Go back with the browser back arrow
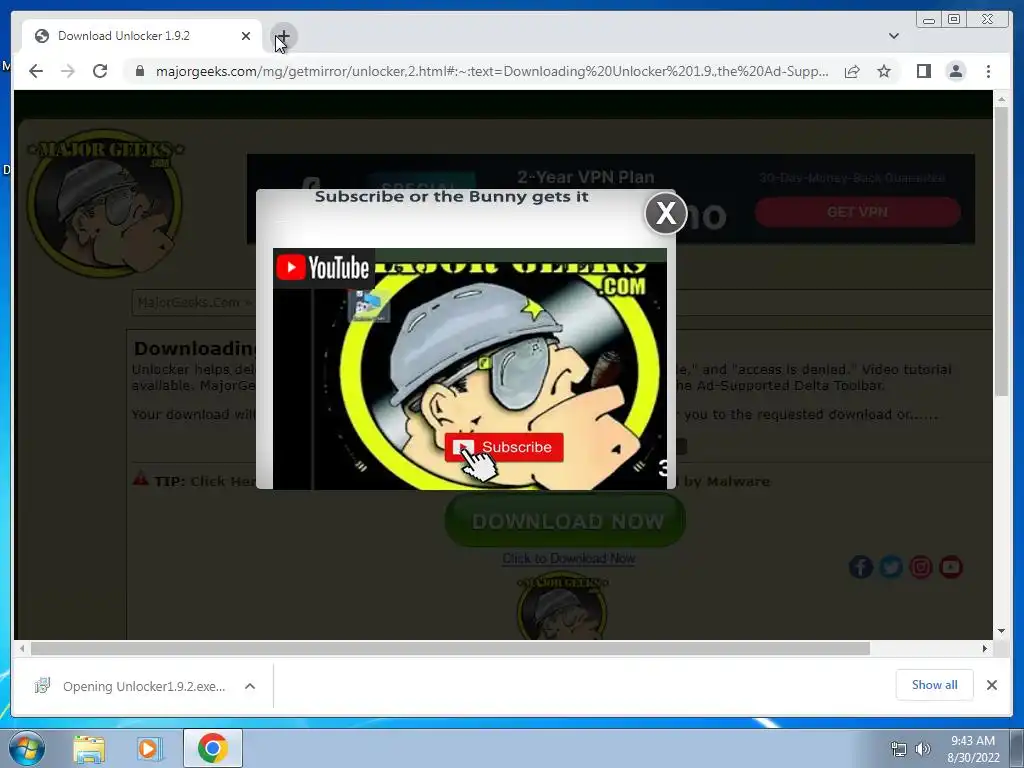This screenshot has width=1024, height=768. click(36, 71)
